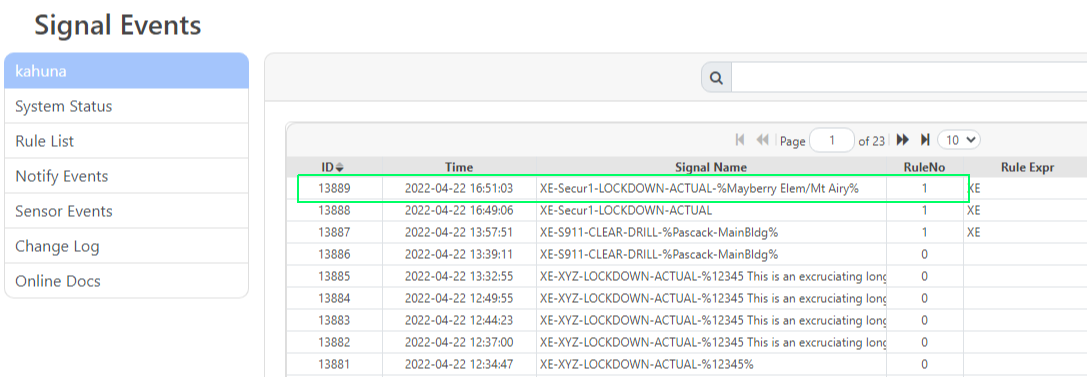Click the RuleNo column header
This screenshot has height=377, width=1087.
pyautogui.click(x=924, y=167)
